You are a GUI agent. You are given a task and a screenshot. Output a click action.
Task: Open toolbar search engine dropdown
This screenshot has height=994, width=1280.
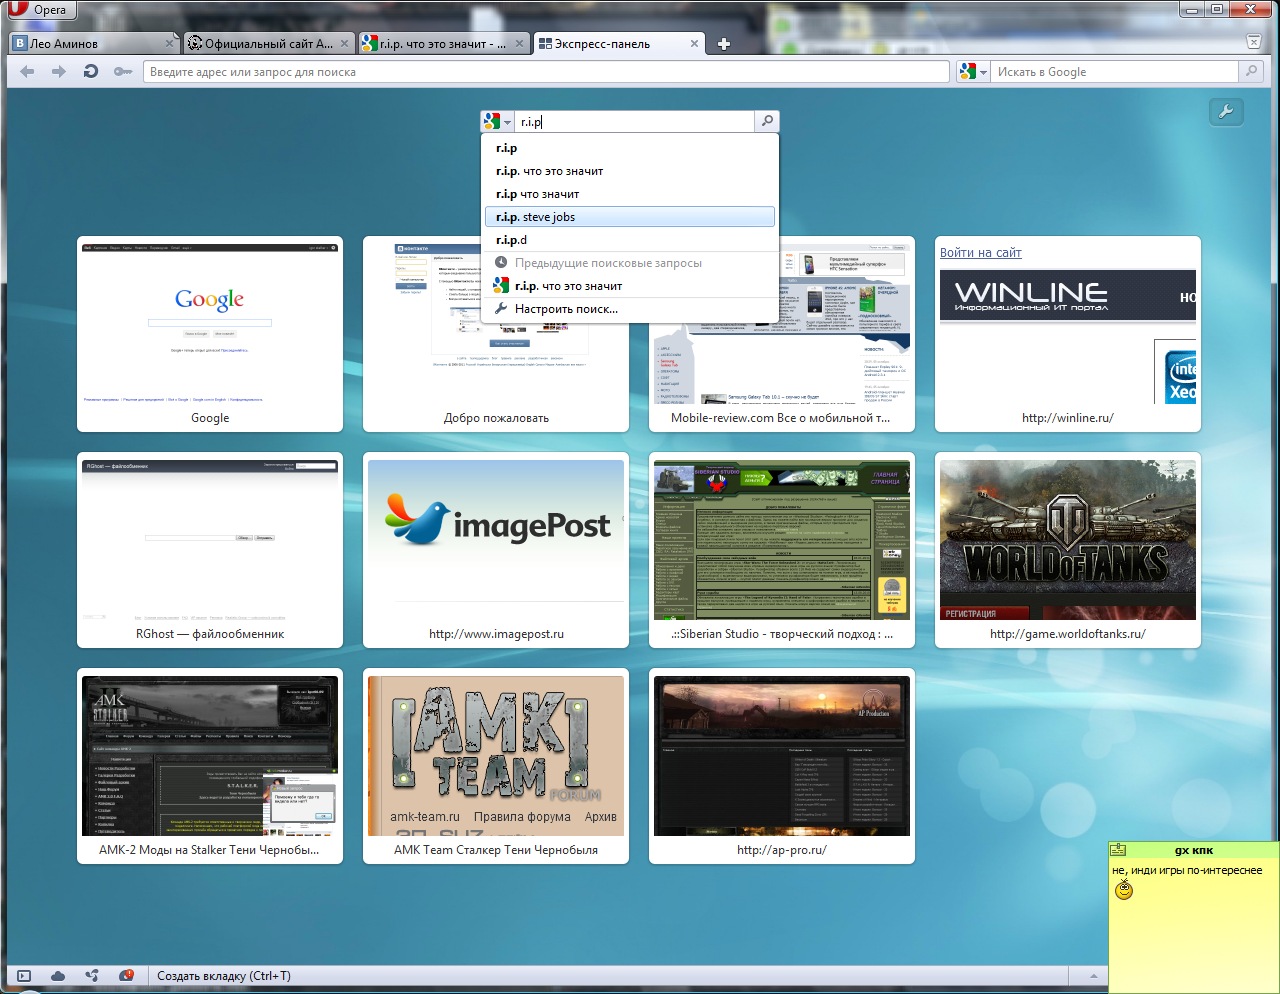973,72
